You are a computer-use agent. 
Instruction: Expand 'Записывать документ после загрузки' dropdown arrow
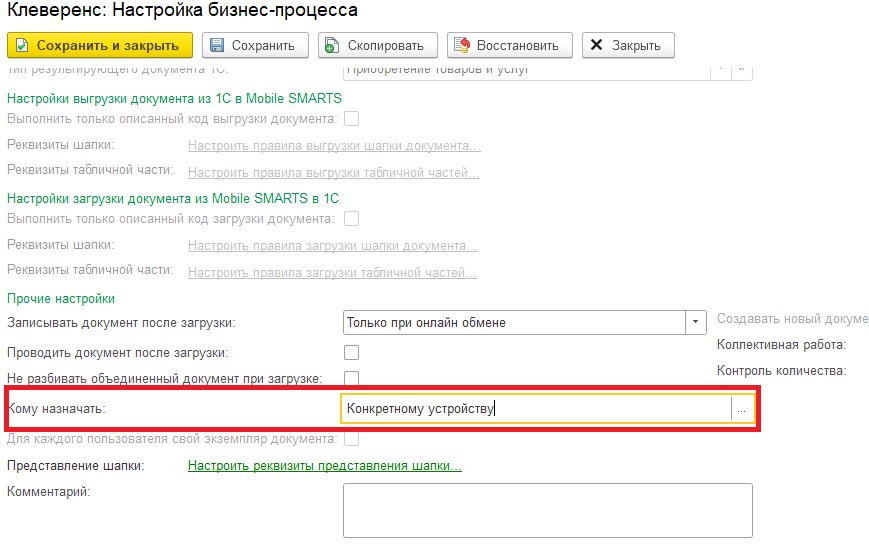pos(696,323)
